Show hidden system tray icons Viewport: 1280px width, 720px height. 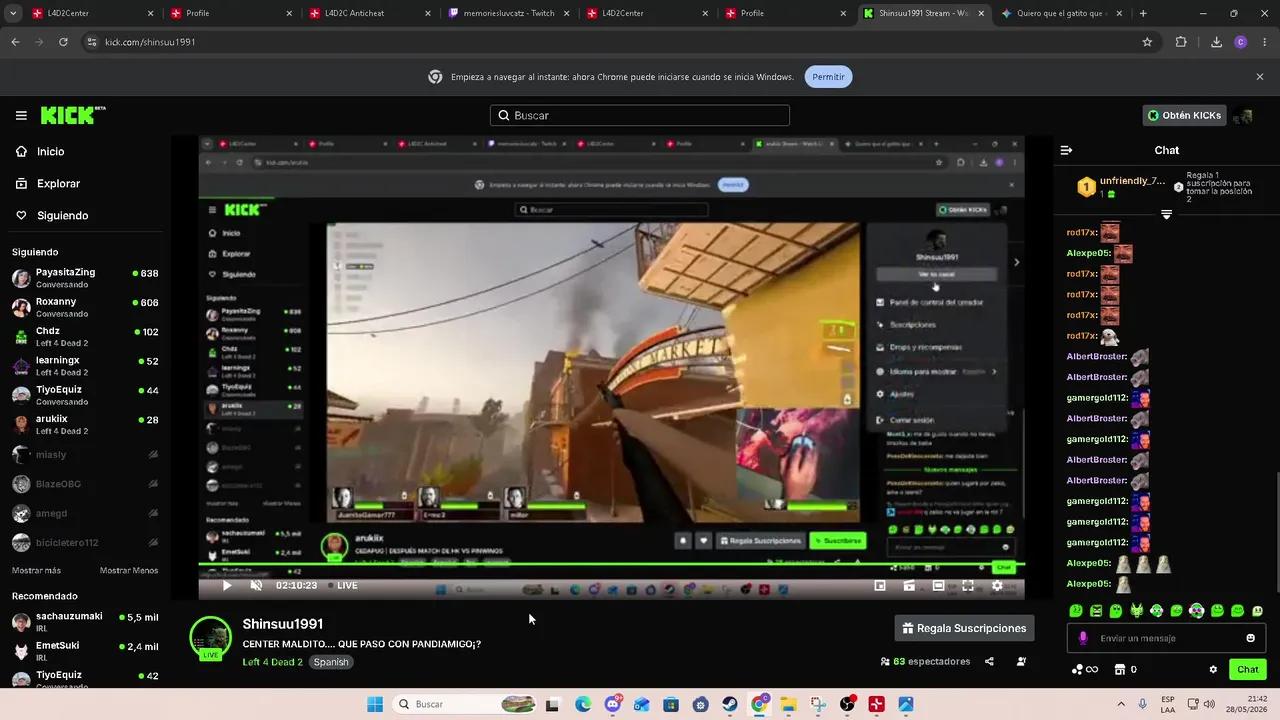(1120, 705)
